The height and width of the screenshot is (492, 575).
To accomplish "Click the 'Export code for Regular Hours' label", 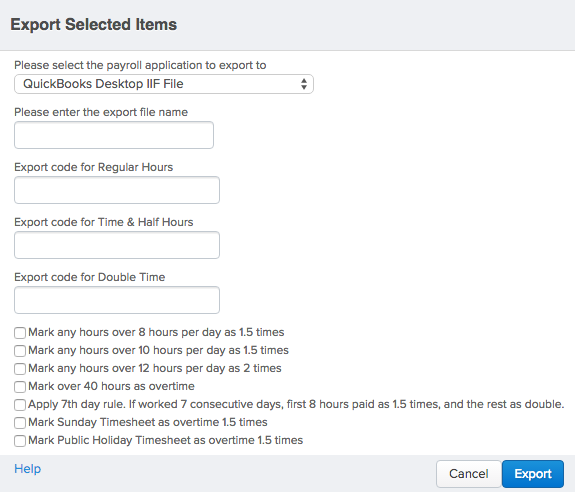I will click(x=94, y=167).
